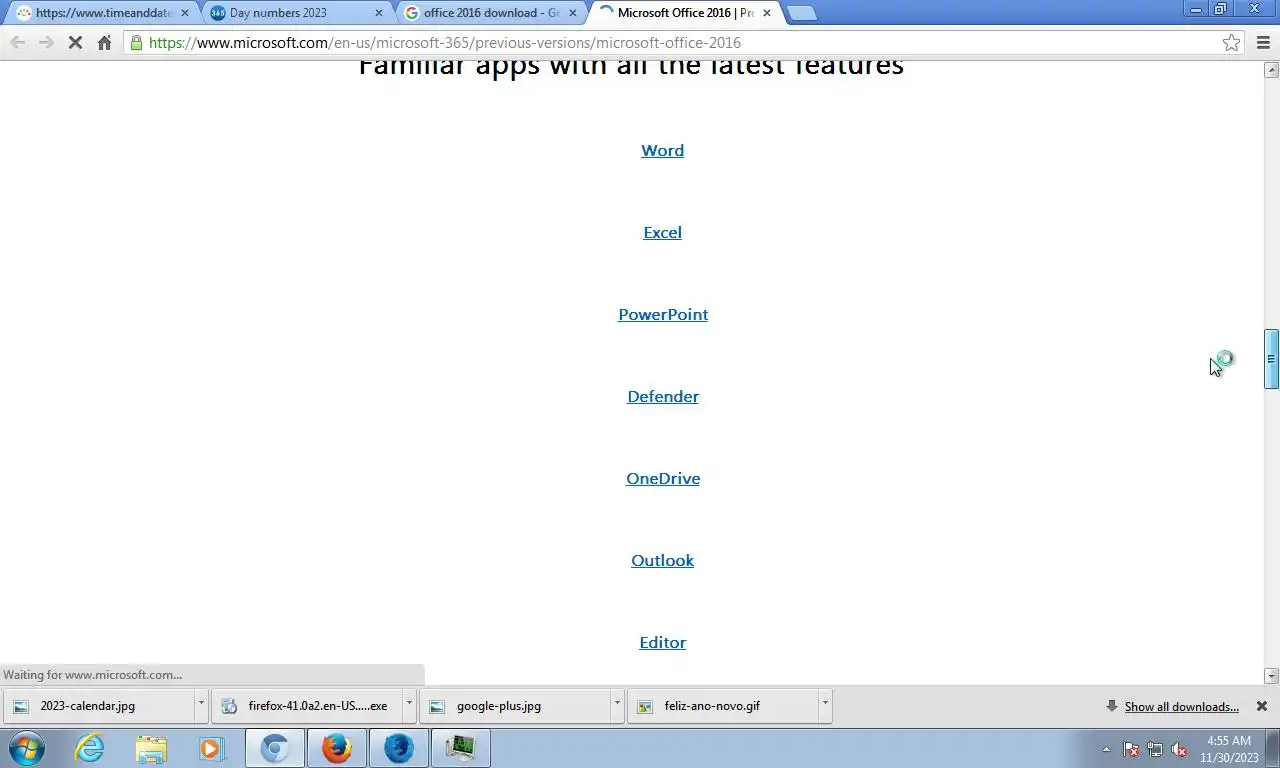The height and width of the screenshot is (768, 1280).
Task: Open the Outlook link
Action: (x=662, y=560)
